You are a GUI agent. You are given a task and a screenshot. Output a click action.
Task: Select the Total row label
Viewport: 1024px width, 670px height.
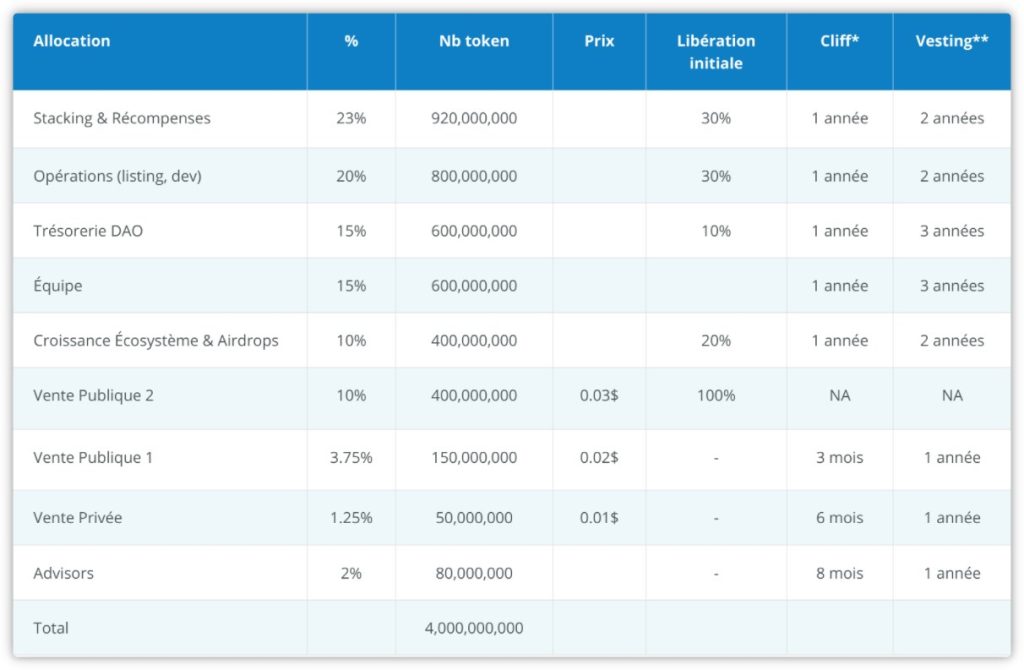coord(51,628)
